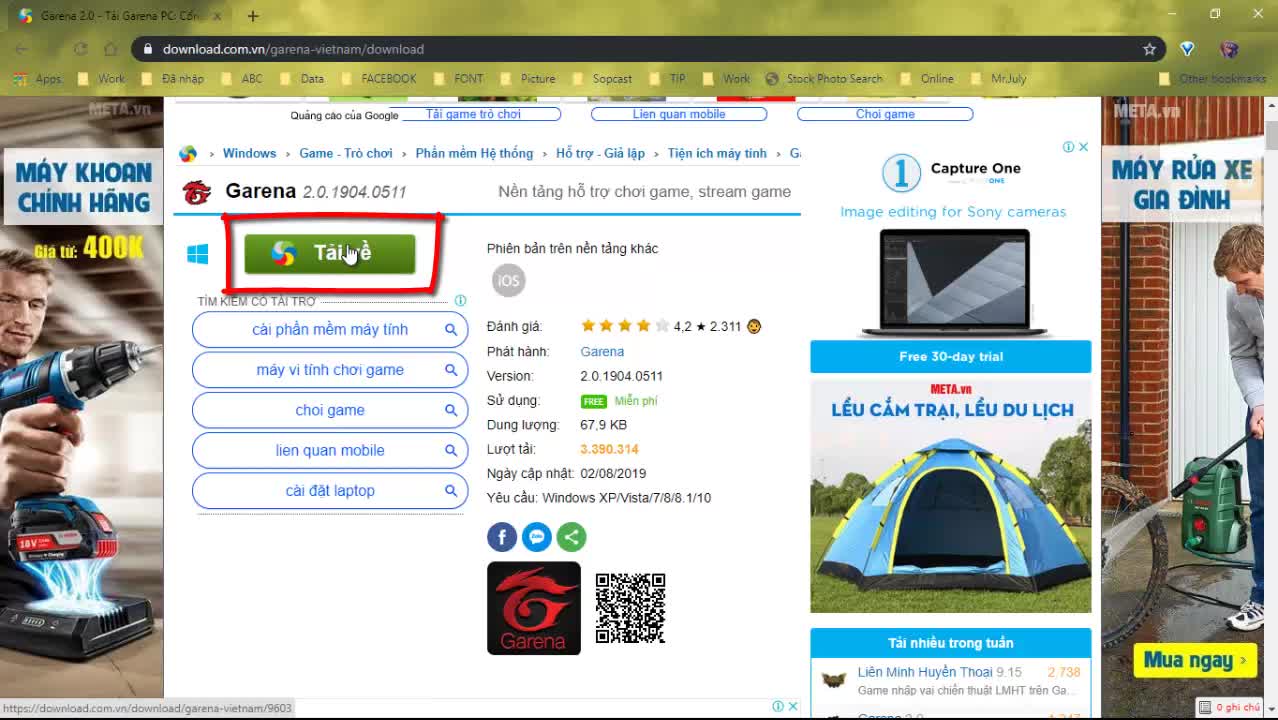Search sponsored 'máy vi tính chơi game'

[330, 370]
